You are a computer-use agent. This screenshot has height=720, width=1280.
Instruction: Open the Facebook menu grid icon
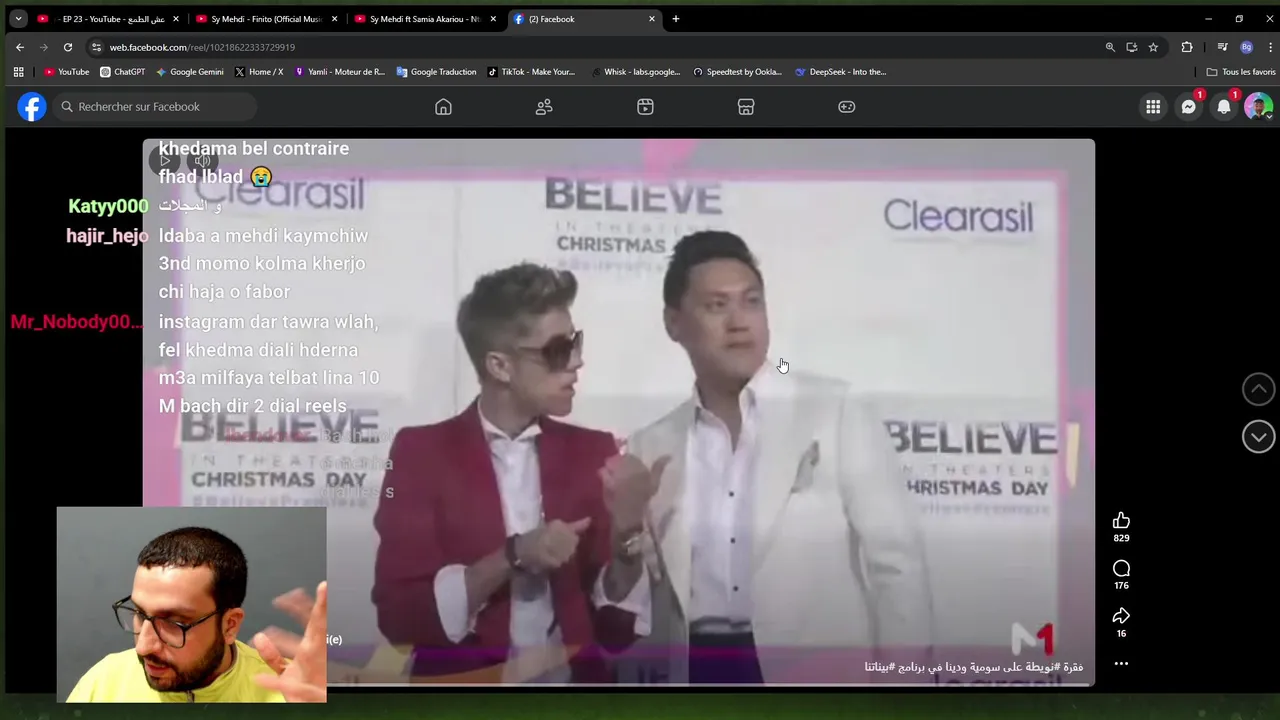click(x=1153, y=107)
